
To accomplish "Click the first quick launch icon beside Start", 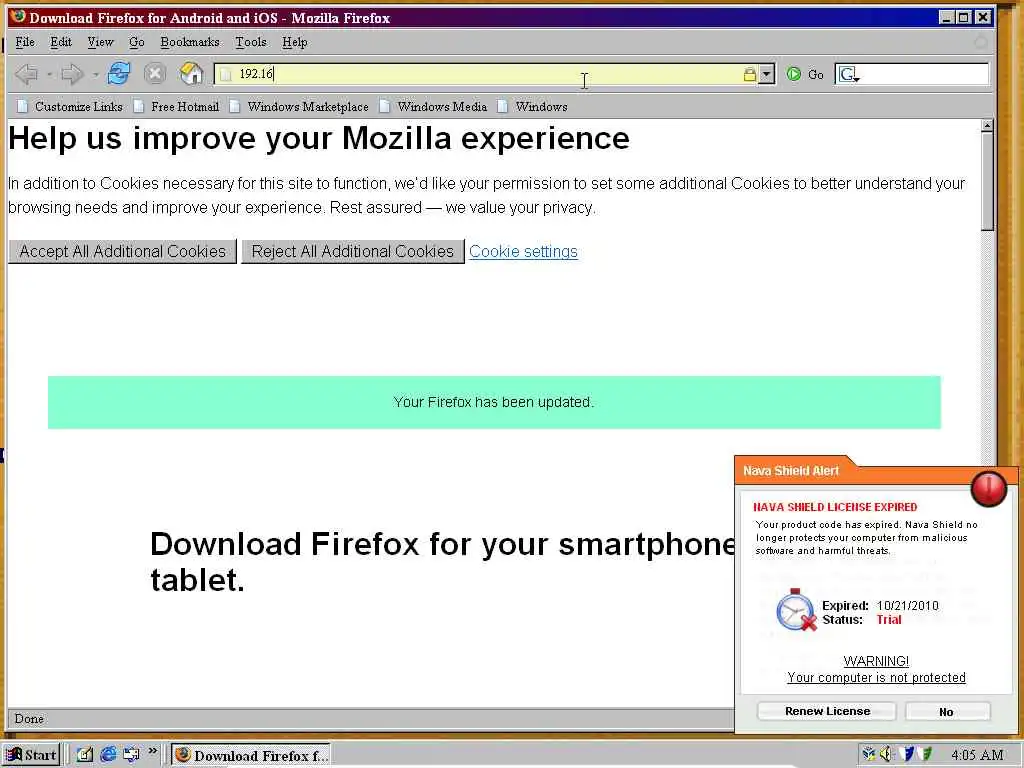I will [85, 755].
